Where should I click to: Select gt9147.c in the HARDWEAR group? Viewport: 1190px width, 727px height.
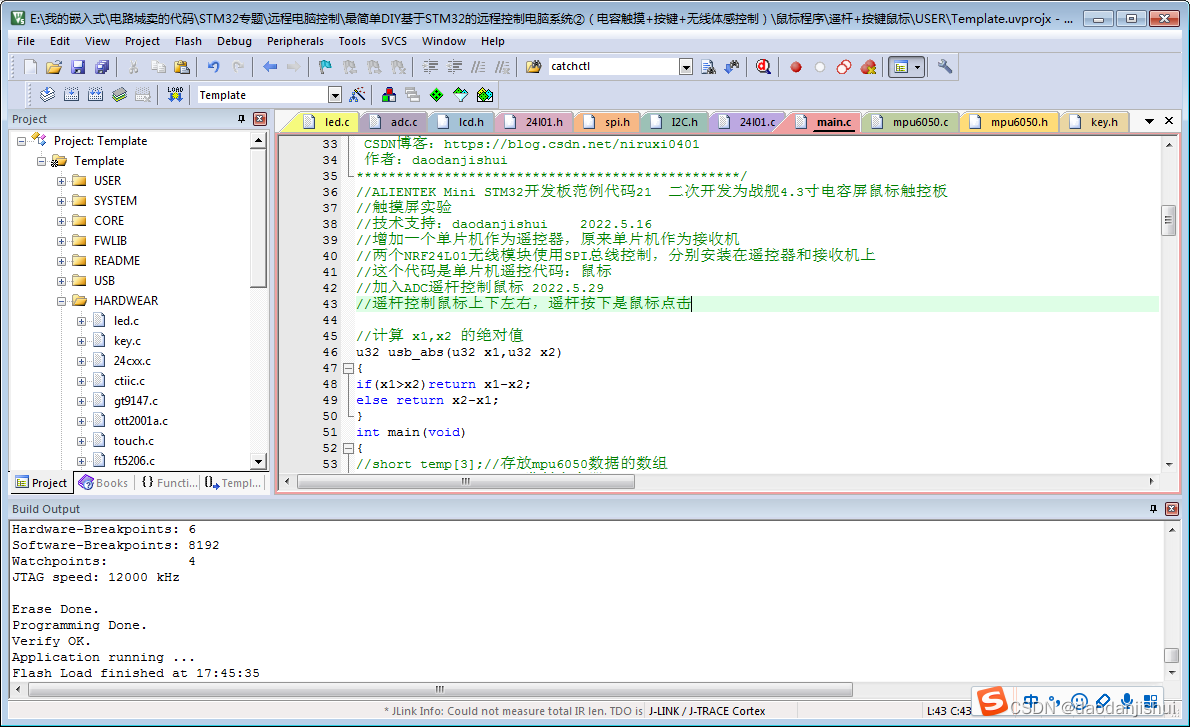tap(136, 401)
